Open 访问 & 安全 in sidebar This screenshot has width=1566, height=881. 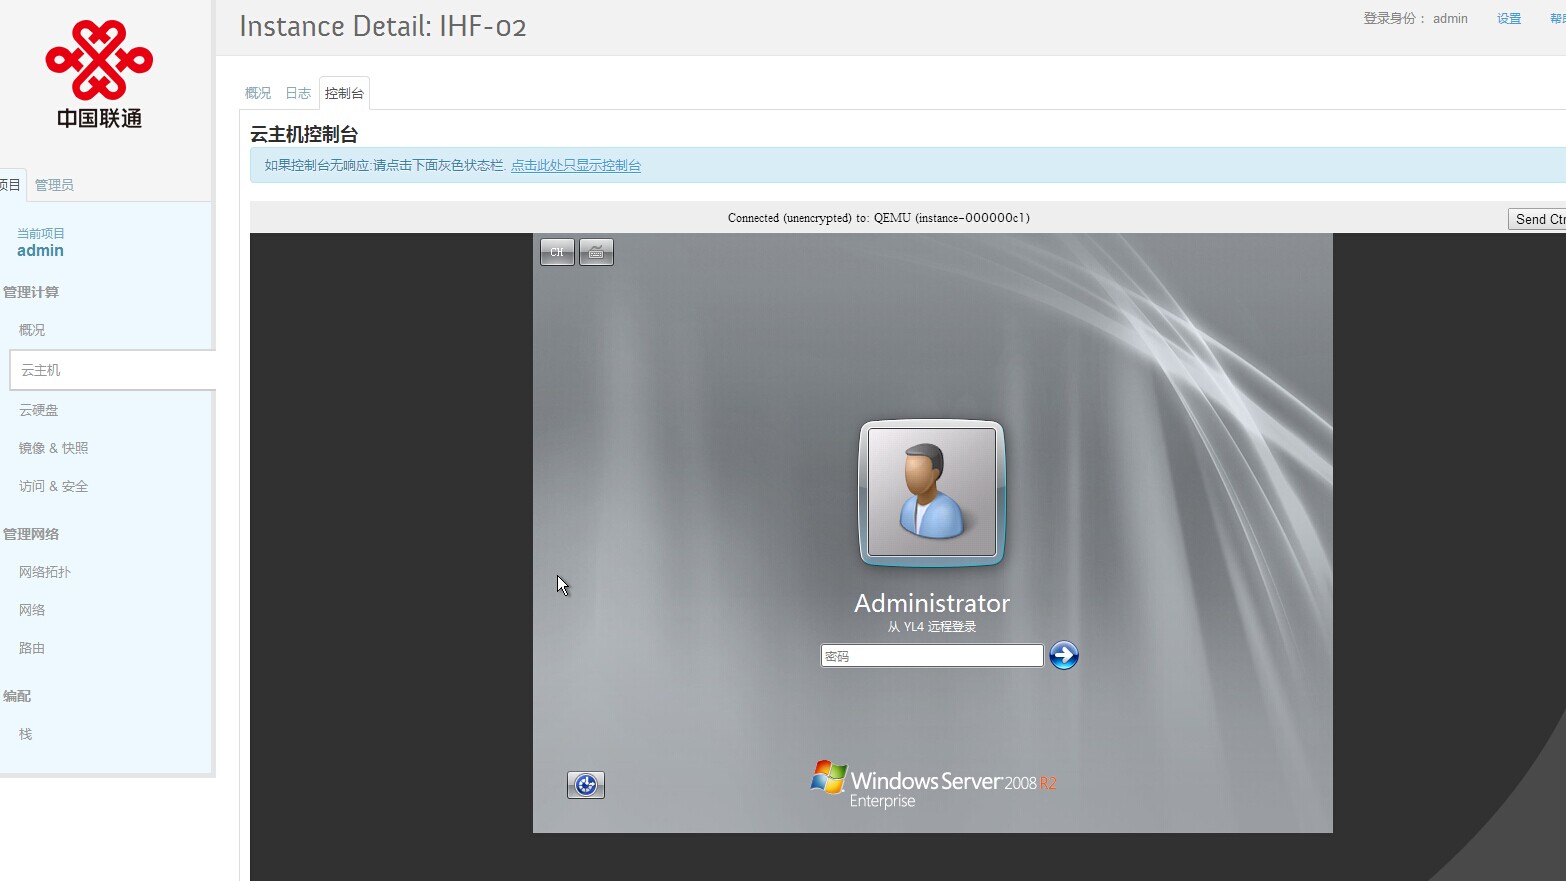(54, 486)
